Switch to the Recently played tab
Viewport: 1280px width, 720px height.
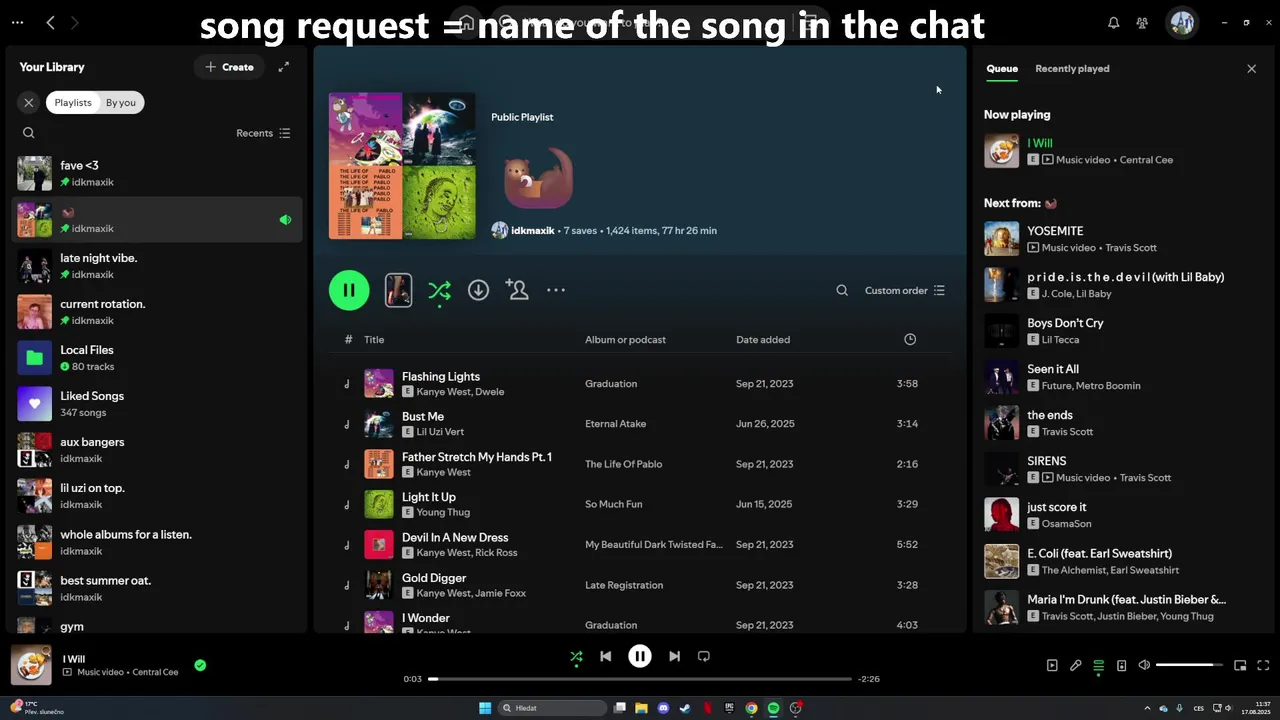(1072, 69)
